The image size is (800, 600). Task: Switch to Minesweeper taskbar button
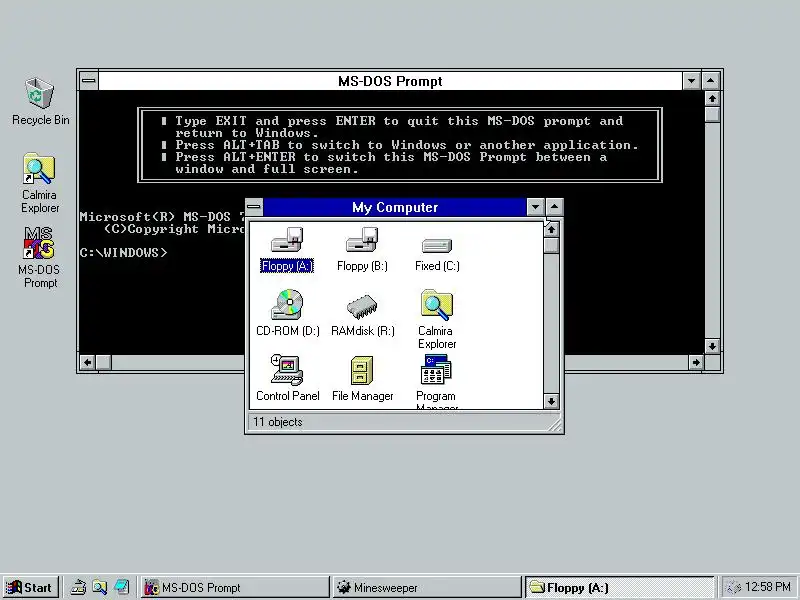click(427, 587)
